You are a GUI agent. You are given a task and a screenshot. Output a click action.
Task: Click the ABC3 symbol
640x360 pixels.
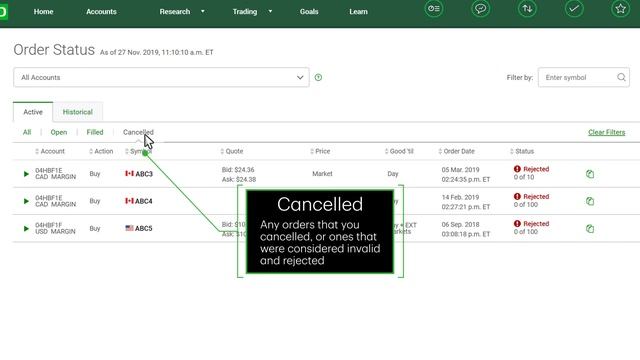pyautogui.click(x=144, y=174)
